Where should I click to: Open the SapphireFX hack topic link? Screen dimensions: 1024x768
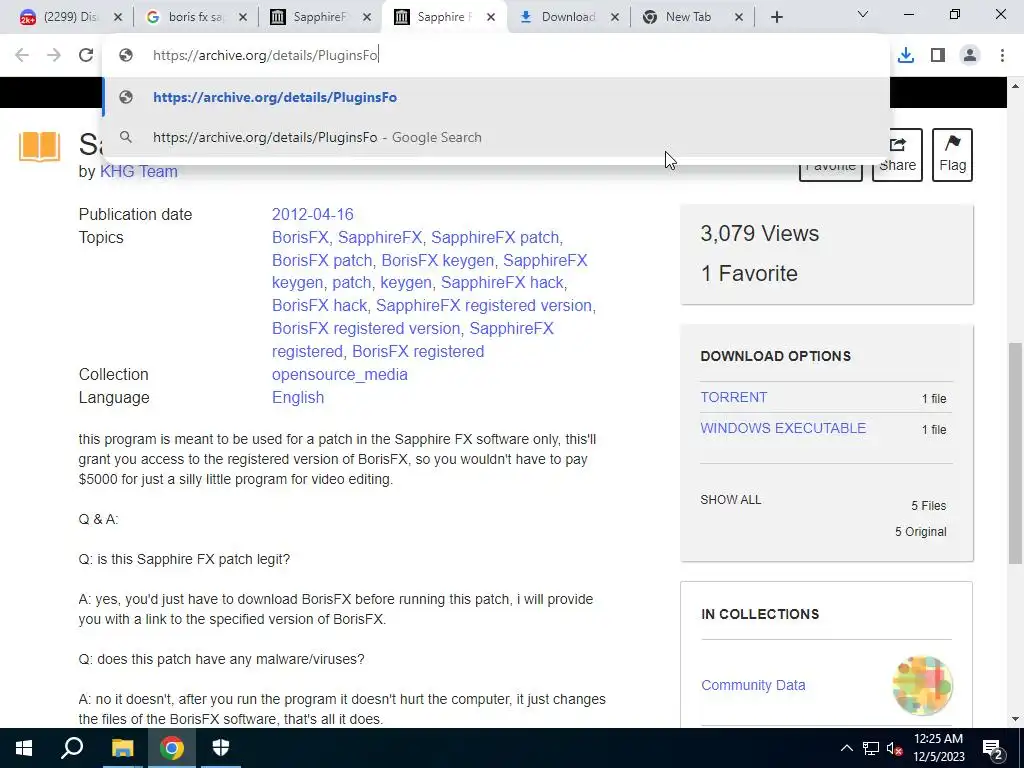[502, 283]
